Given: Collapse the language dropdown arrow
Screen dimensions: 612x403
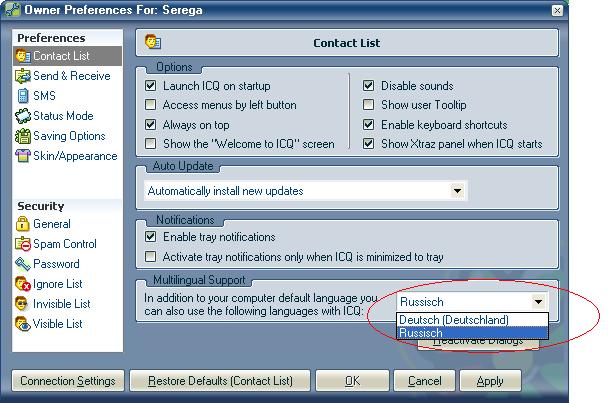Looking at the screenshot, I should tap(538, 302).
